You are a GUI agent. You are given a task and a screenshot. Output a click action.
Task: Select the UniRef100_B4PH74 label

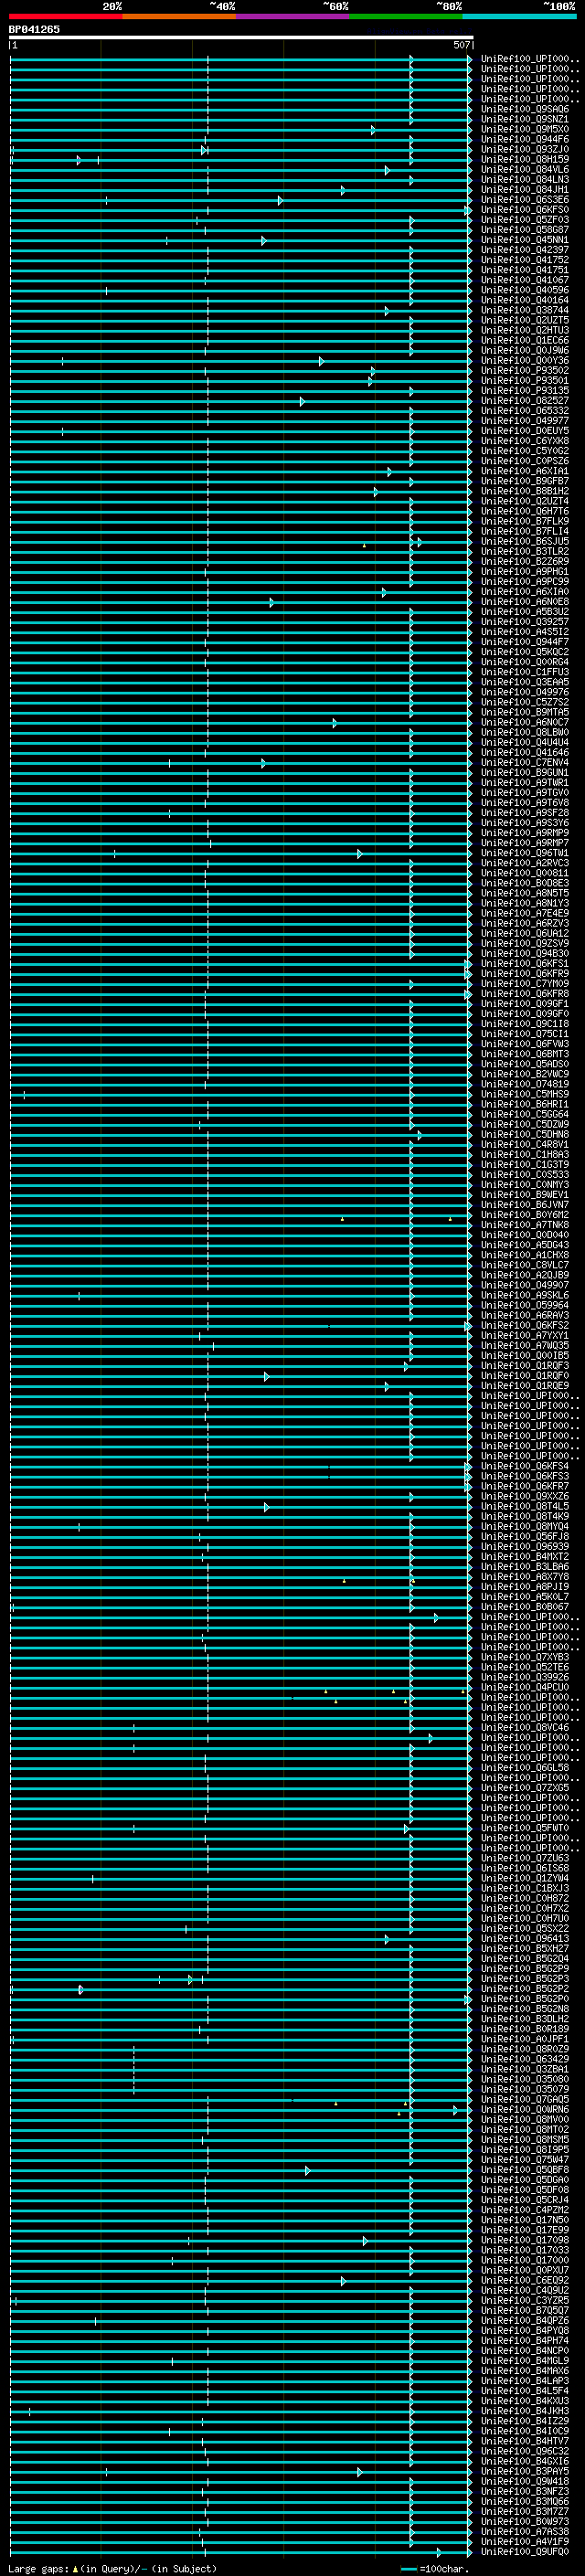click(x=524, y=2340)
